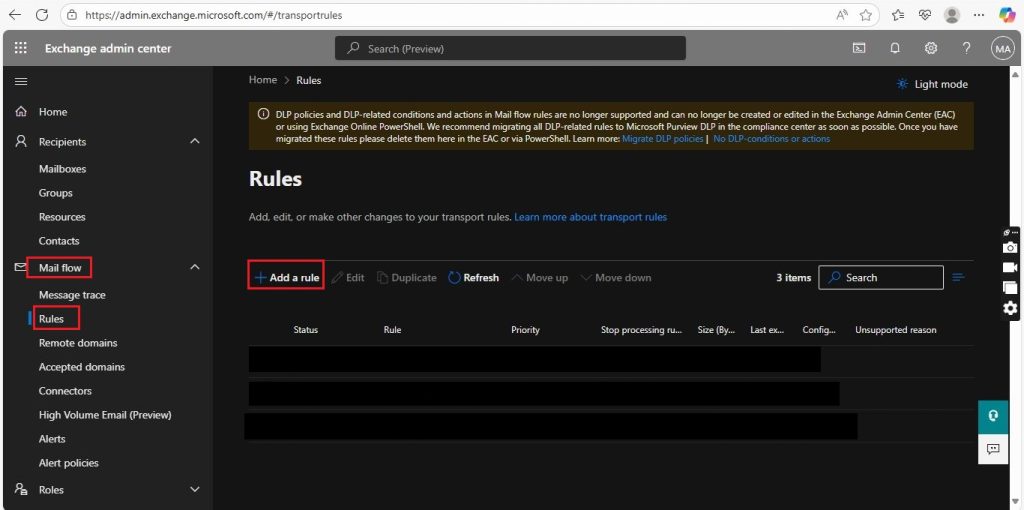Collapse the Mail flow section chevron

[195, 267]
